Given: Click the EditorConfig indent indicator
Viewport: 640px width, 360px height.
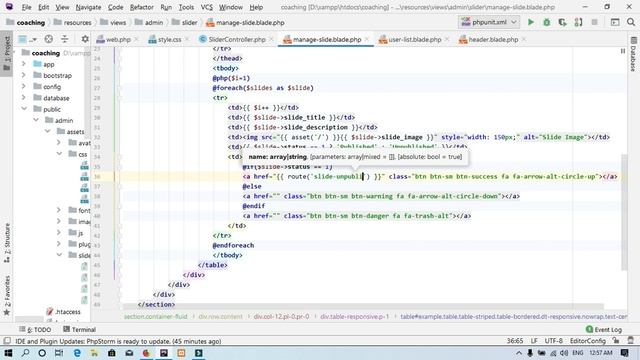Looking at the screenshot, I should coord(588,341).
